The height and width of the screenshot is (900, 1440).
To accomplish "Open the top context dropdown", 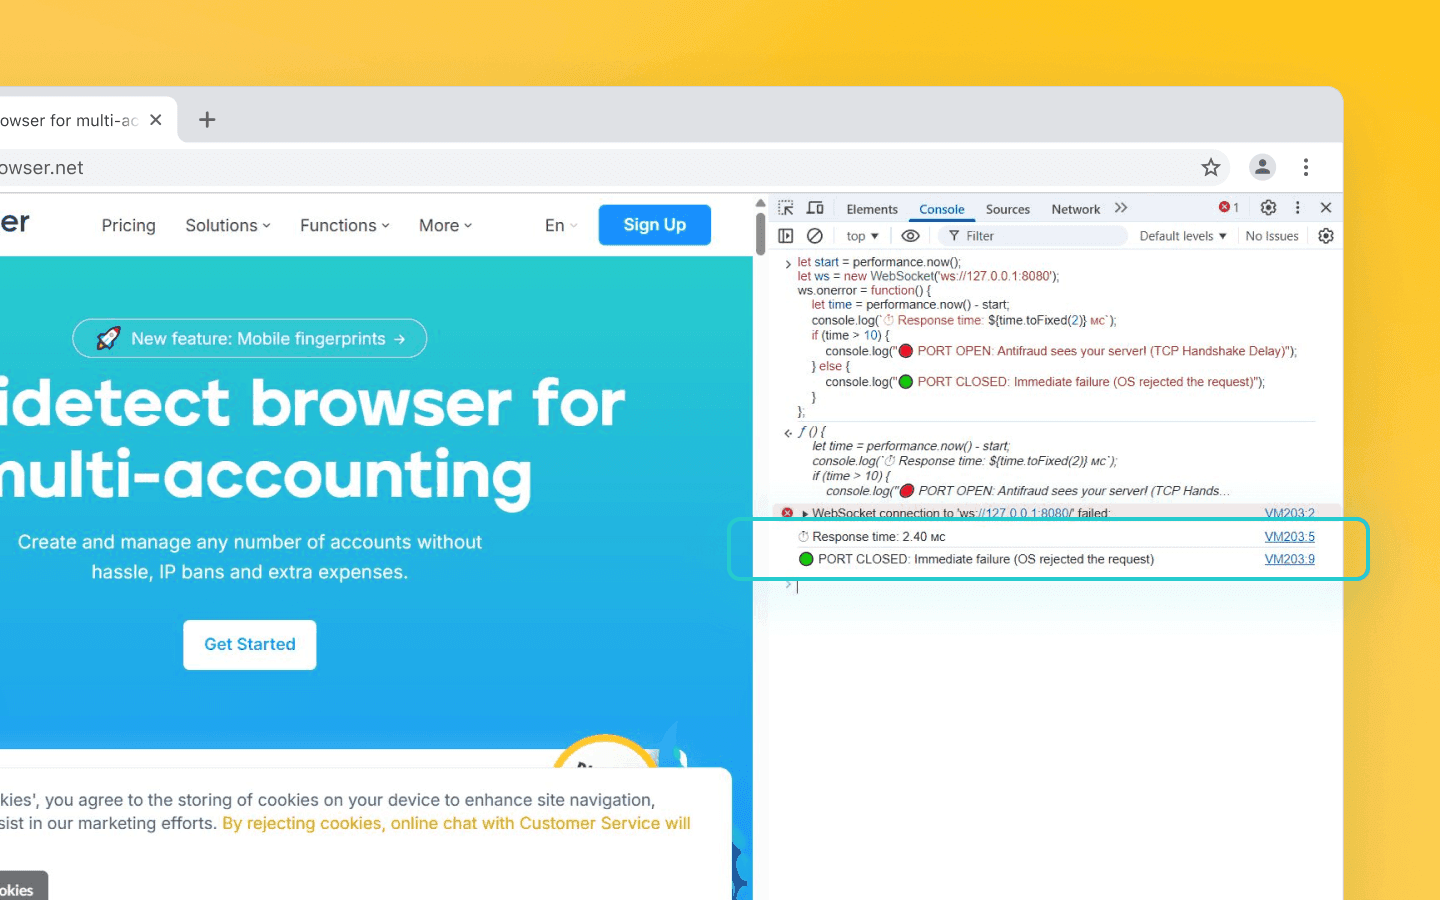I will tap(862, 236).
